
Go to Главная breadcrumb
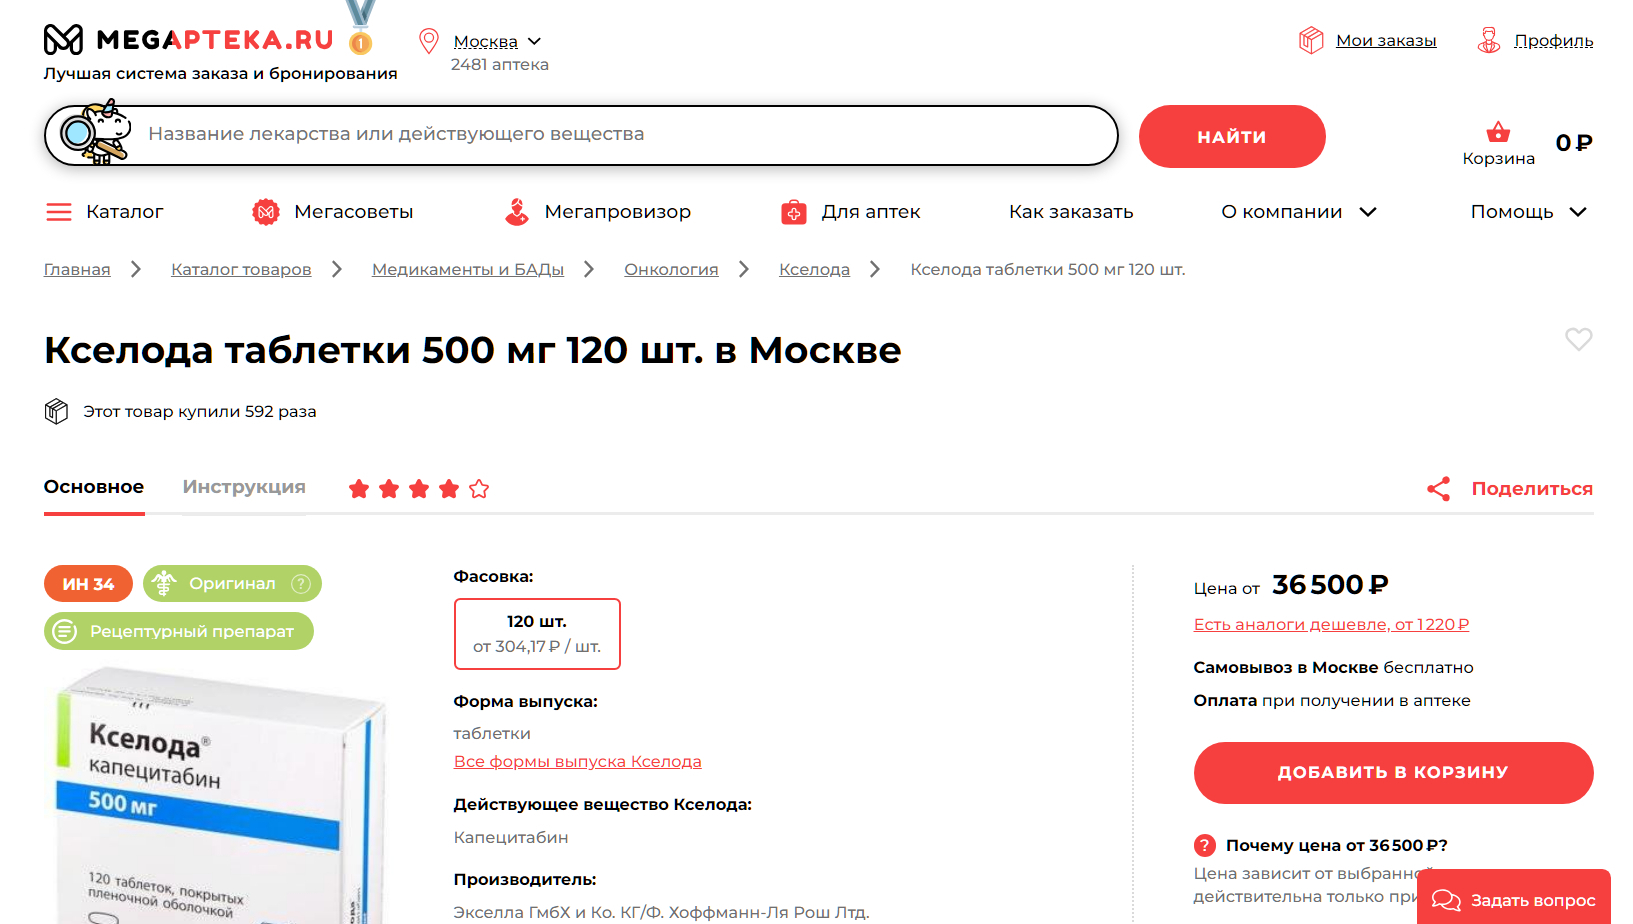(77, 269)
